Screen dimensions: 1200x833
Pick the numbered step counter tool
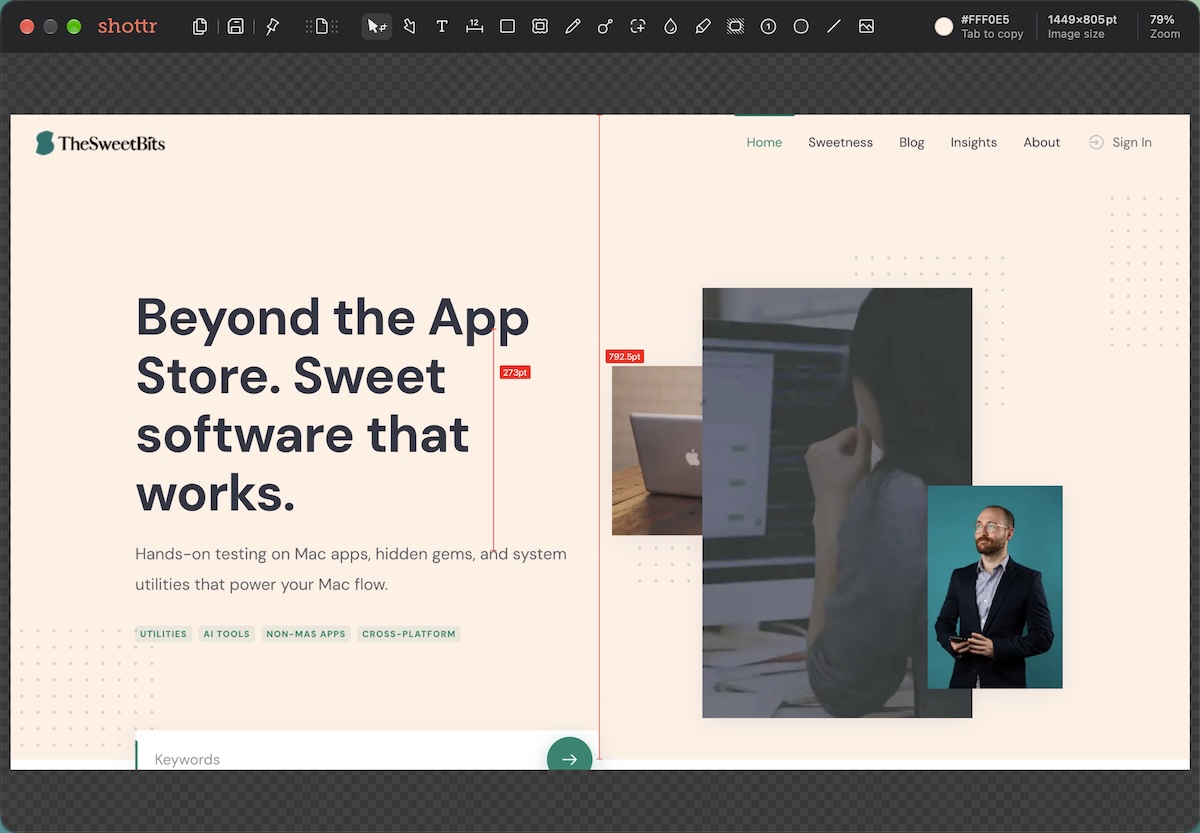(768, 27)
